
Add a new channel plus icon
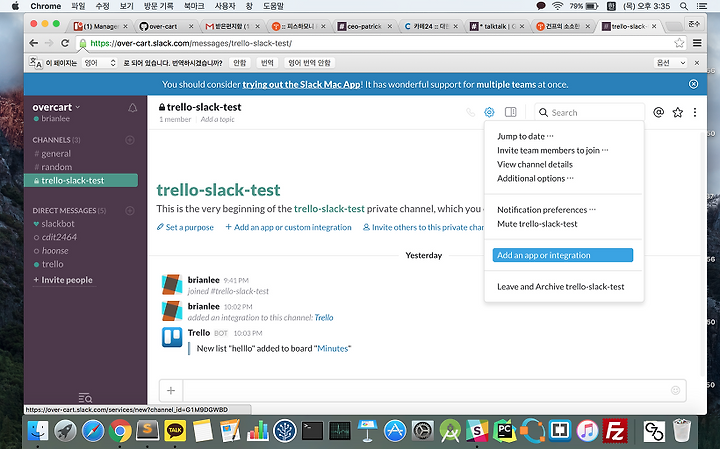[x=130, y=140]
